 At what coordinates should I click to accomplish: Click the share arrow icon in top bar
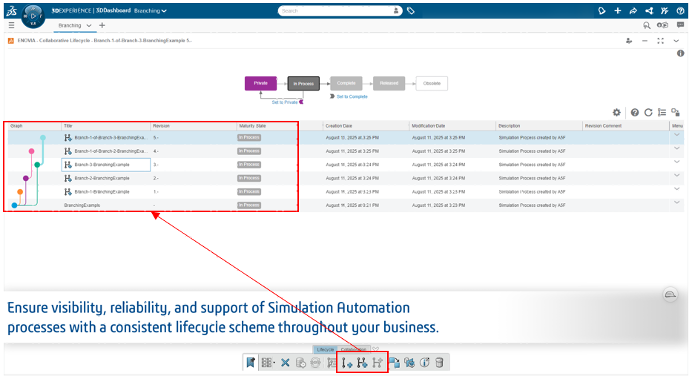point(633,11)
